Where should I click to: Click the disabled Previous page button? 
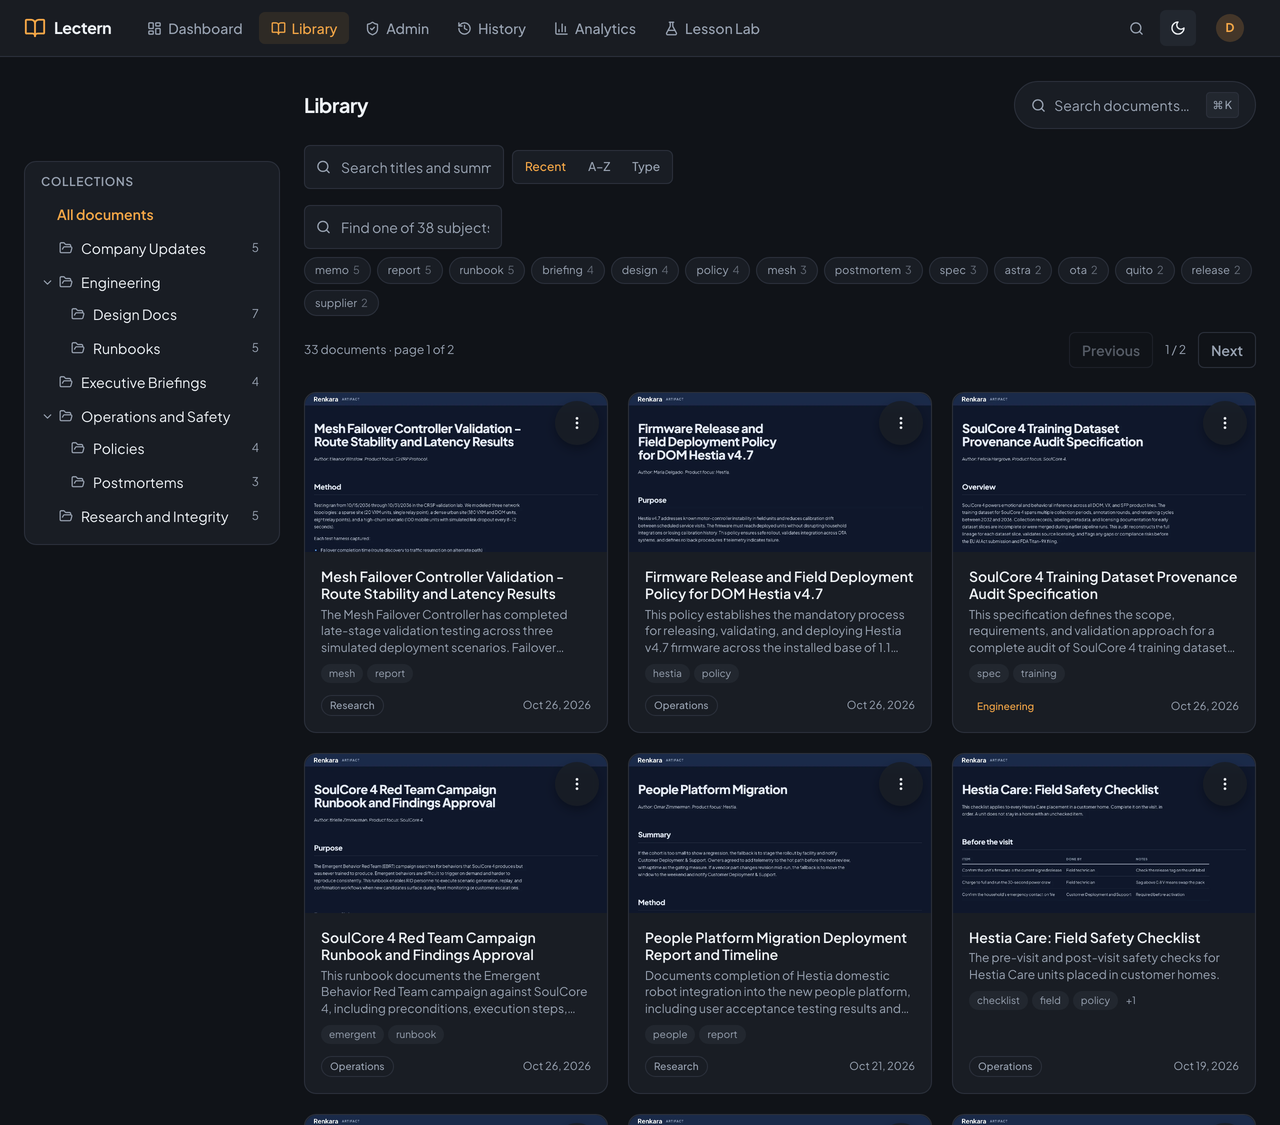1110,351
